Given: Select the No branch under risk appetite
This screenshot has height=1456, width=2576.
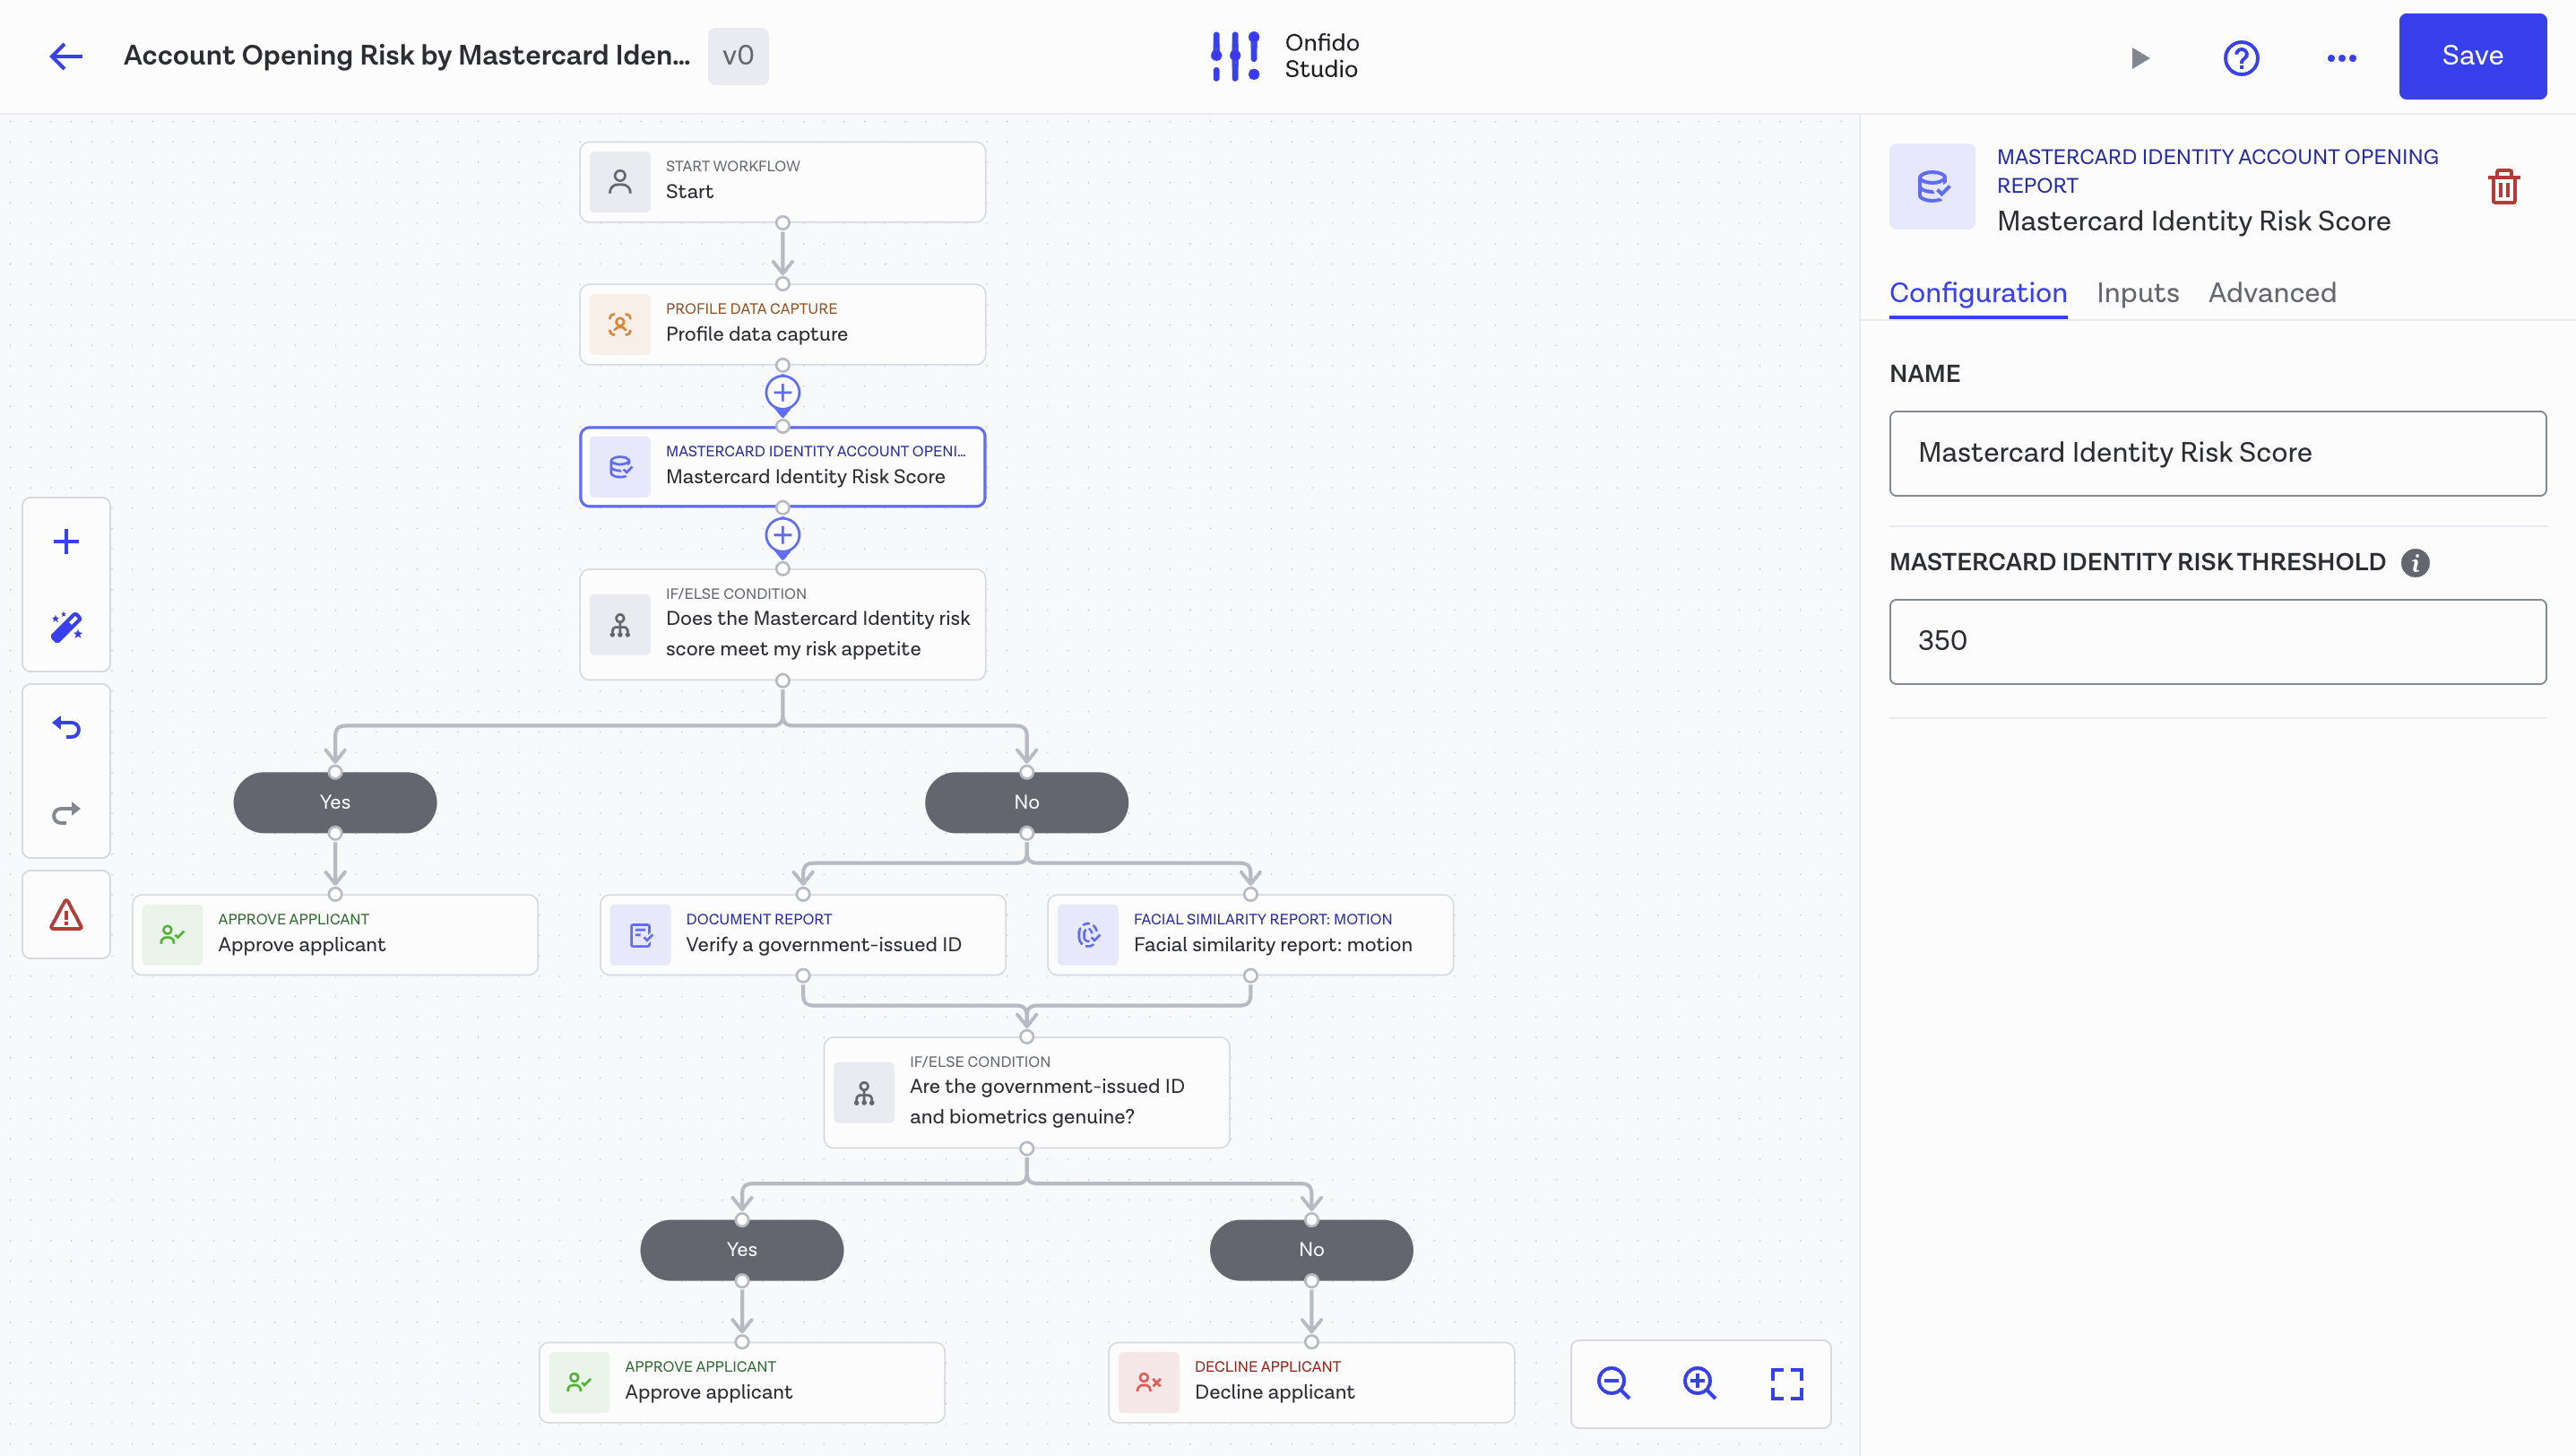Looking at the screenshot, I should click(x=1026, y=802).
